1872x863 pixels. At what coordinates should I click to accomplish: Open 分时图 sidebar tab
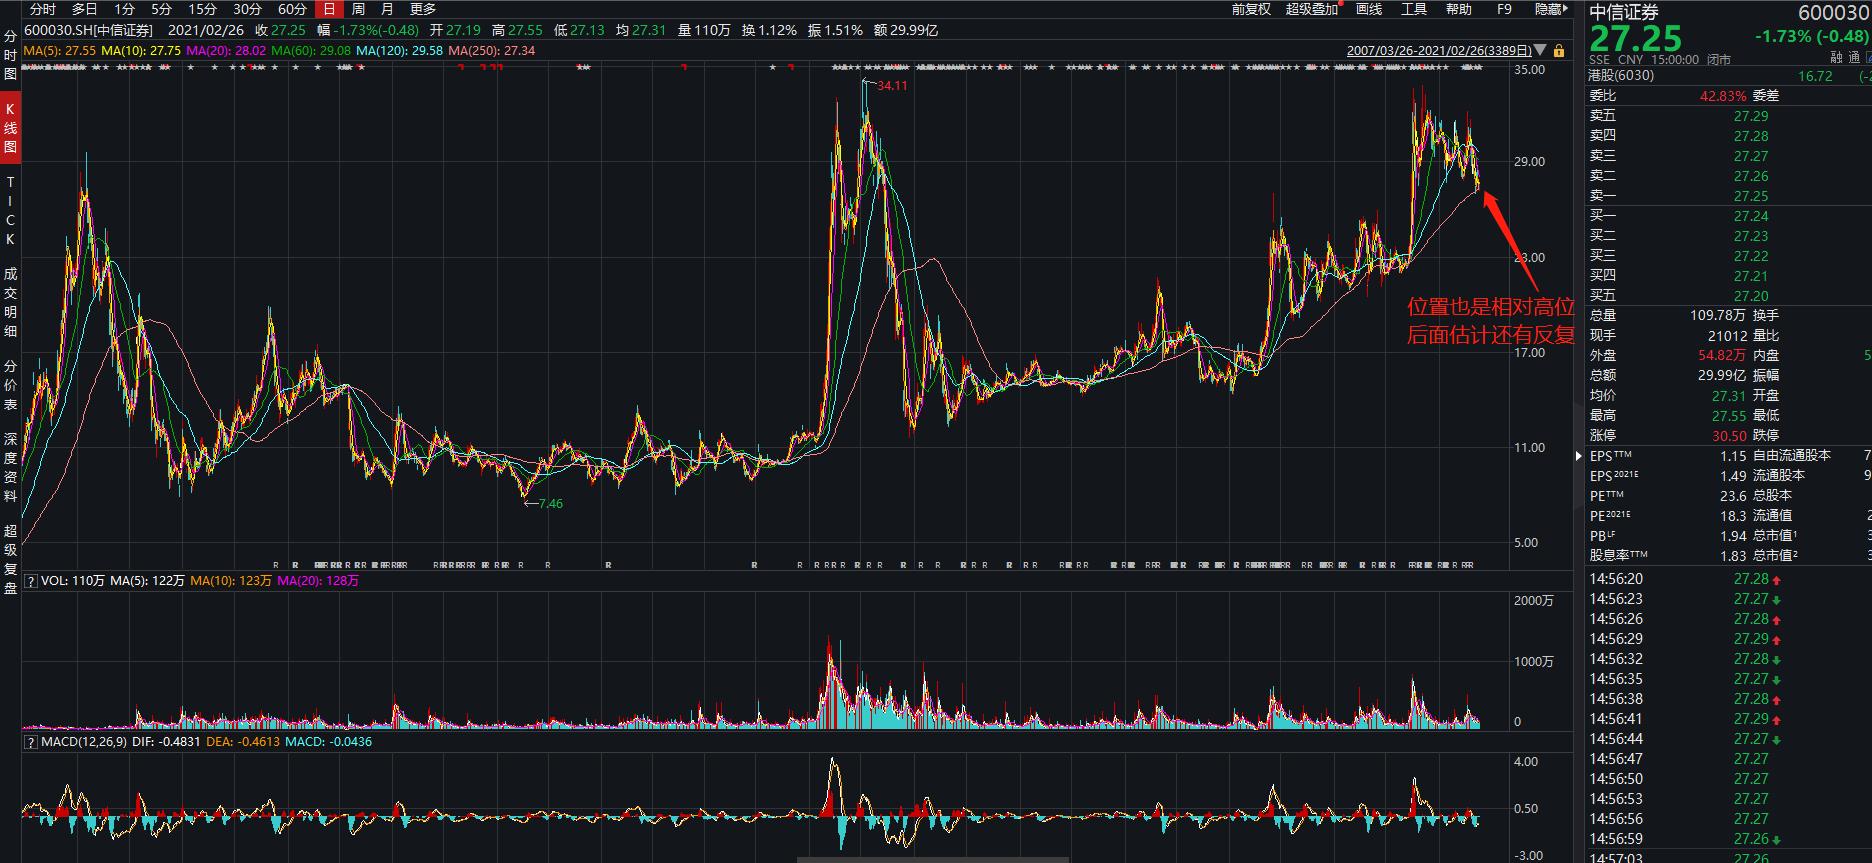click(10, 54)
